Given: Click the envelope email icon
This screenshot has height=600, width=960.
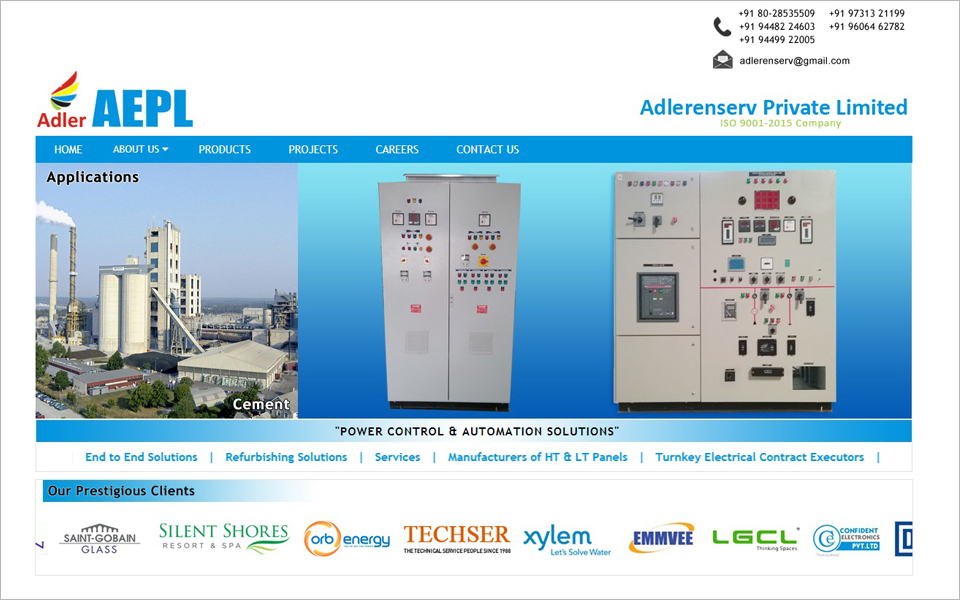Looking at the screenshot, I should point(722,59).
